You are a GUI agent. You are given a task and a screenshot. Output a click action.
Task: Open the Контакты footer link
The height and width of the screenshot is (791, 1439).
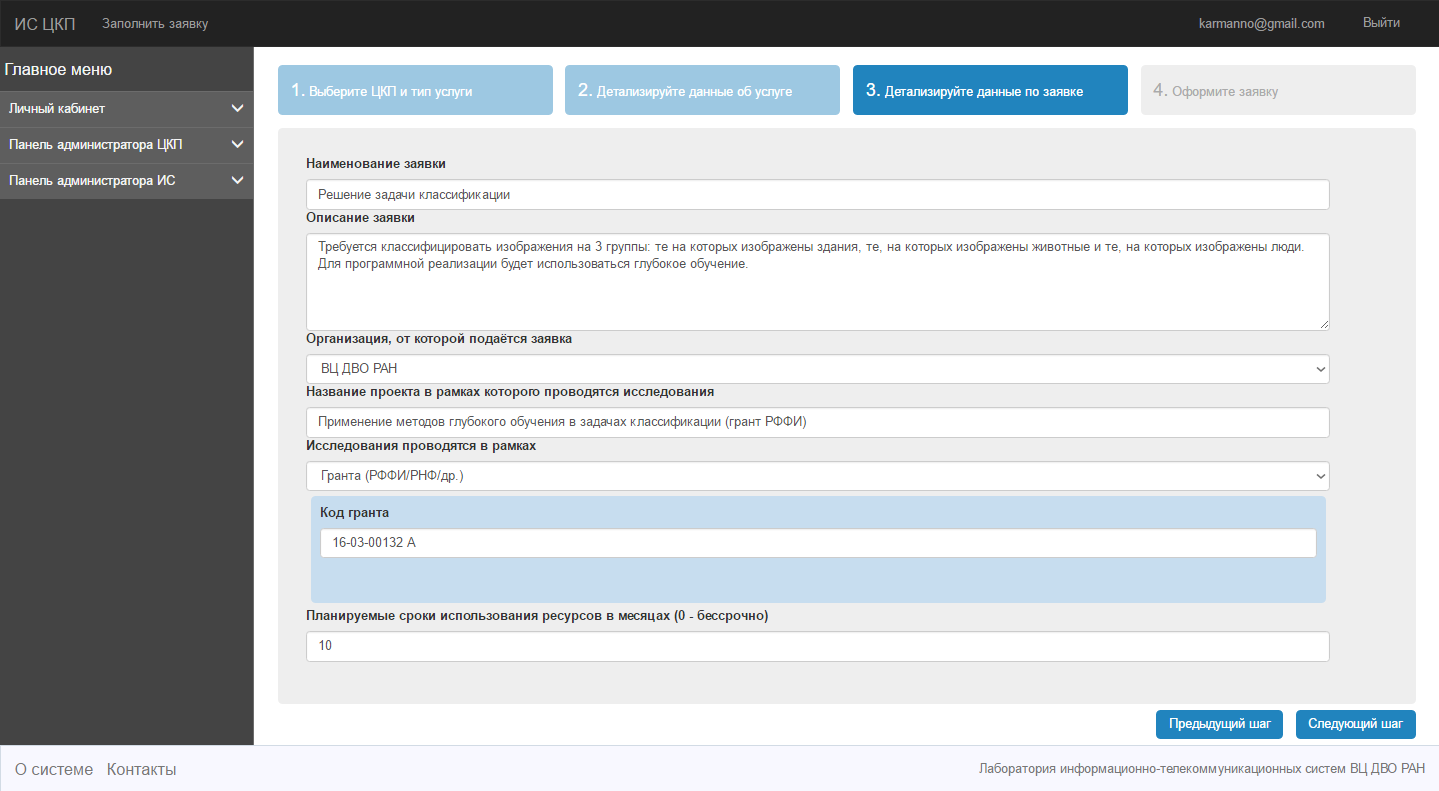(x=142, y=769)
